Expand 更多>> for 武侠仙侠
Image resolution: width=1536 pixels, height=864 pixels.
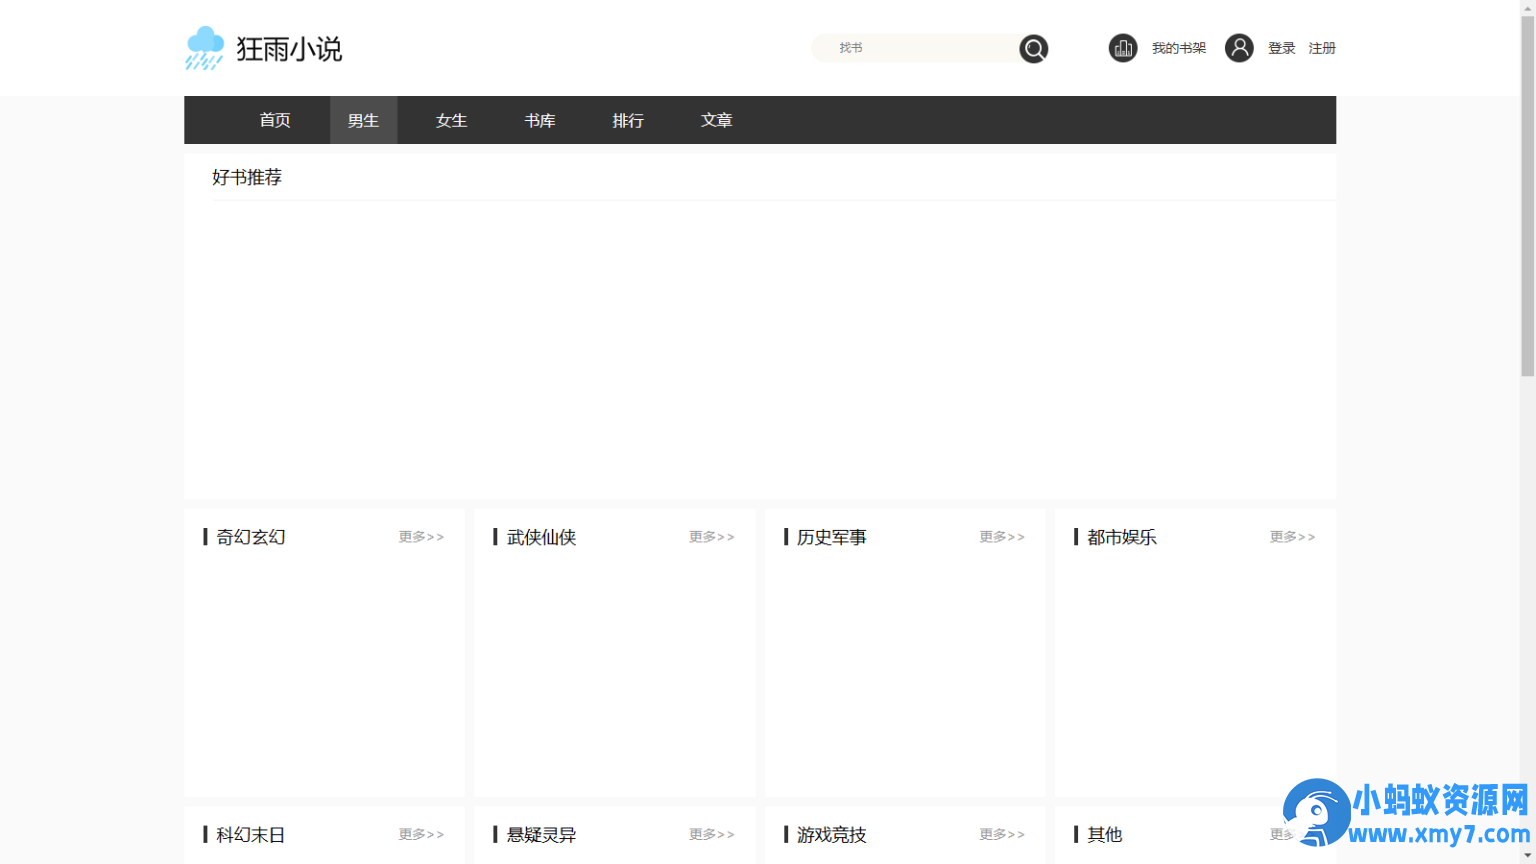pos(711,537)
